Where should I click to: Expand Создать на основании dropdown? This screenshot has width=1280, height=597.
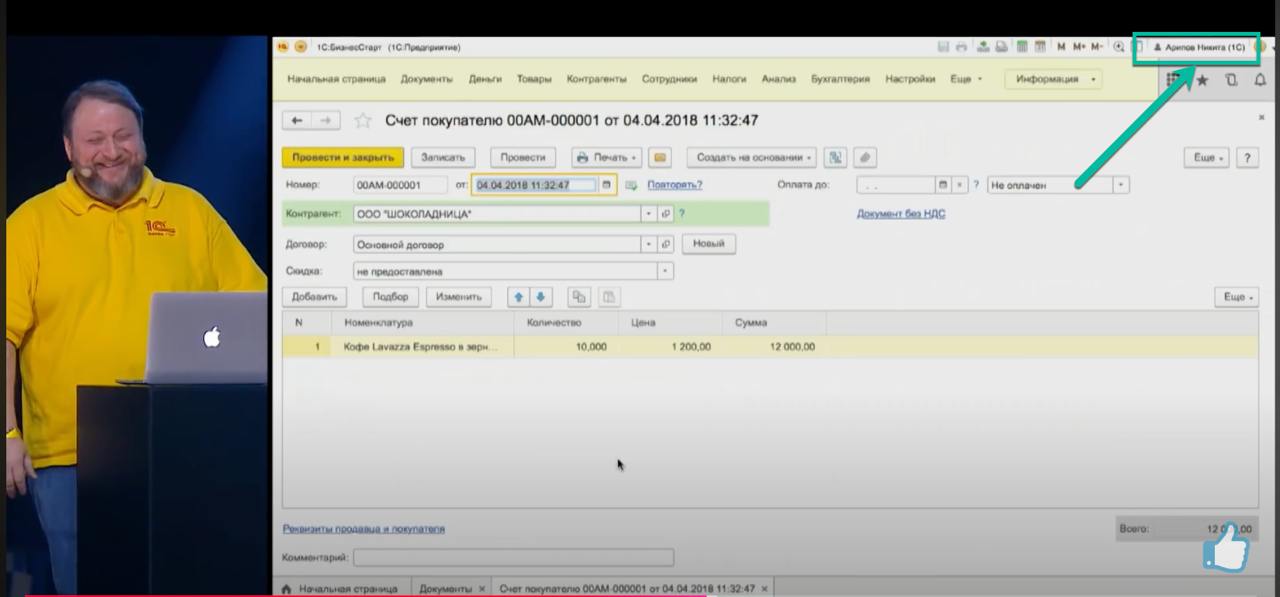[752, 157]
